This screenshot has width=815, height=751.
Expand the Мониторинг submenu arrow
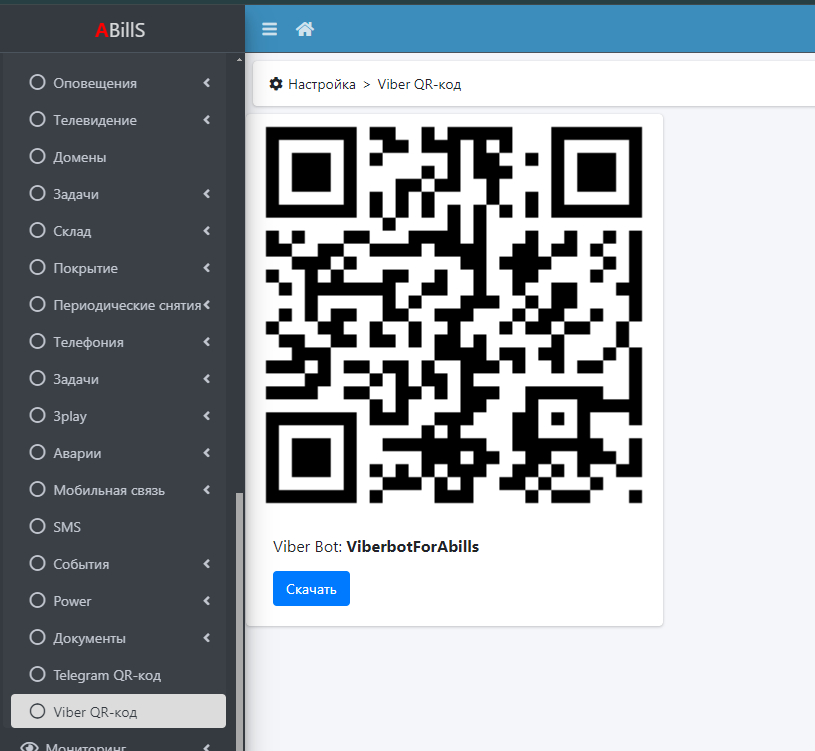click(207, 747)
